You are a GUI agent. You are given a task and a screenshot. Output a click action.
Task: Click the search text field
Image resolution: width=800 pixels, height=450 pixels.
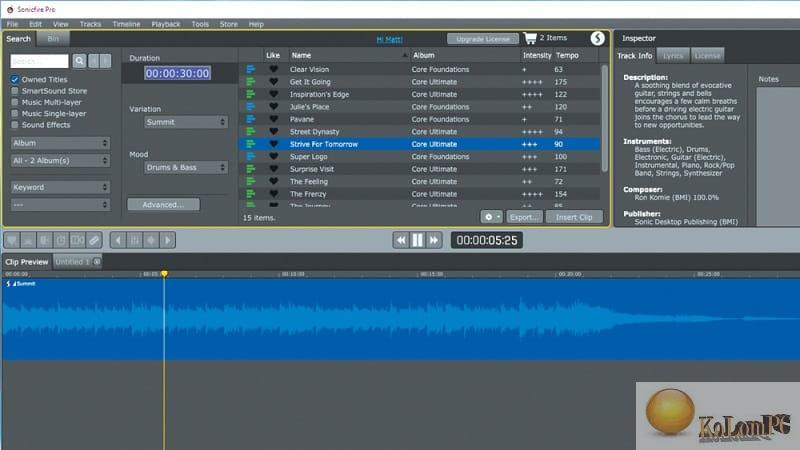pos(39,61)
